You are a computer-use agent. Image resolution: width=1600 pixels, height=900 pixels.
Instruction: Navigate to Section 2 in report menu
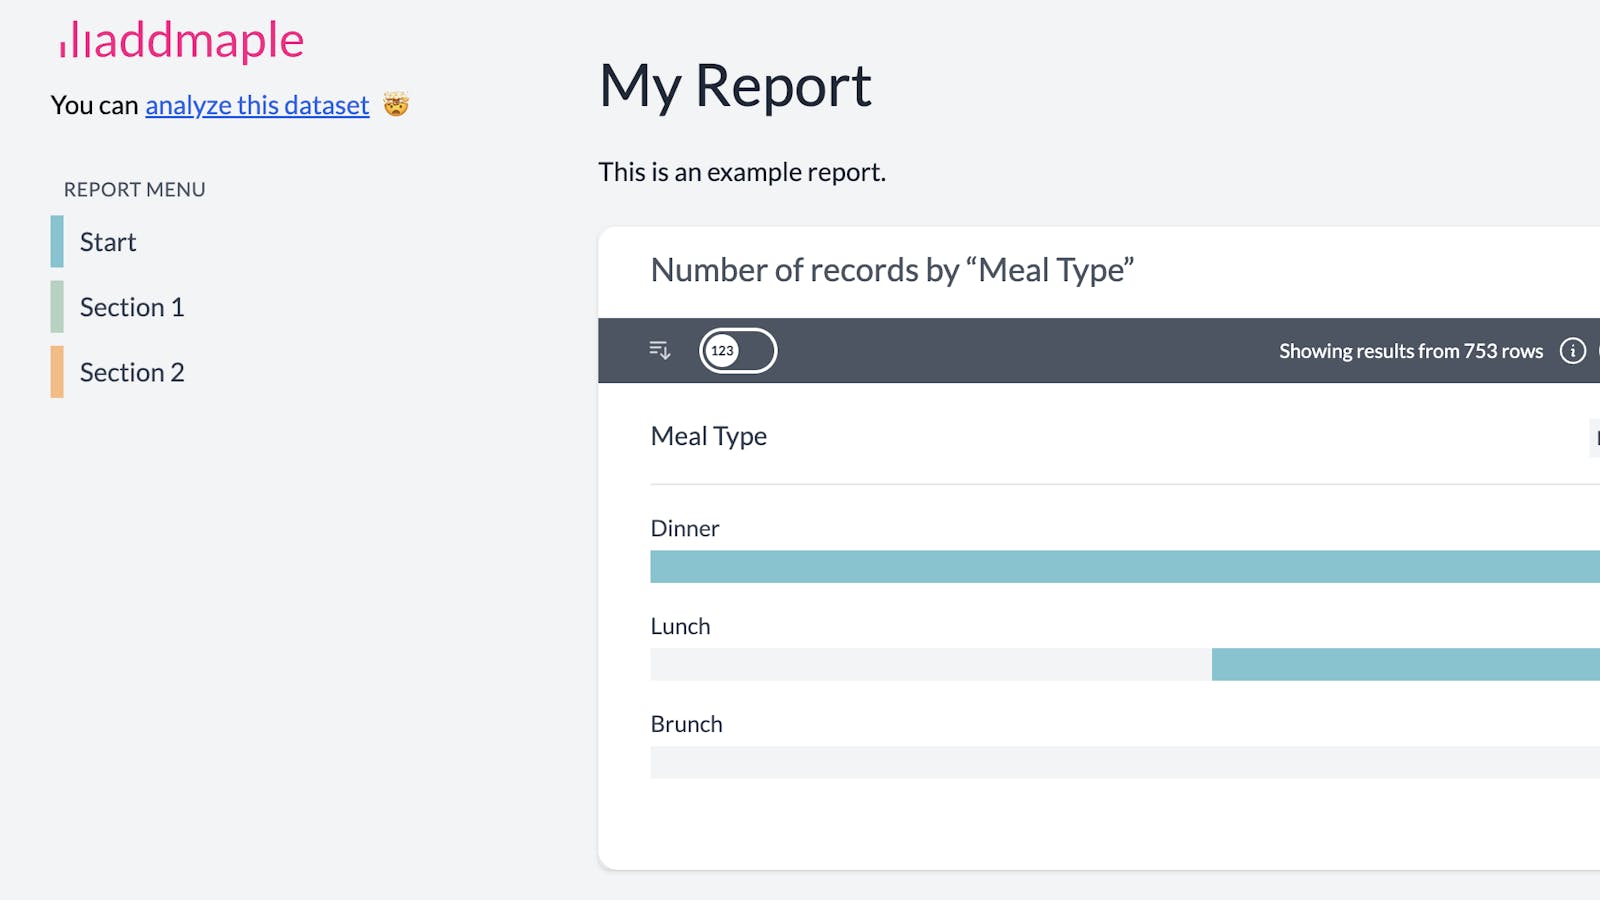click(x=132, y=372)
